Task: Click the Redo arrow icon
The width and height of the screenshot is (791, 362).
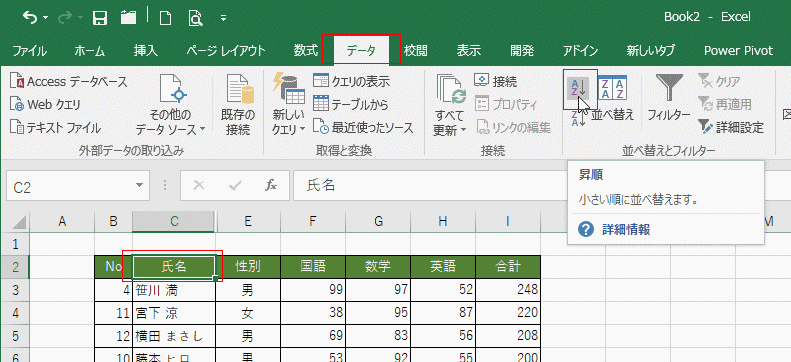Action: click(x=66, y=18)
